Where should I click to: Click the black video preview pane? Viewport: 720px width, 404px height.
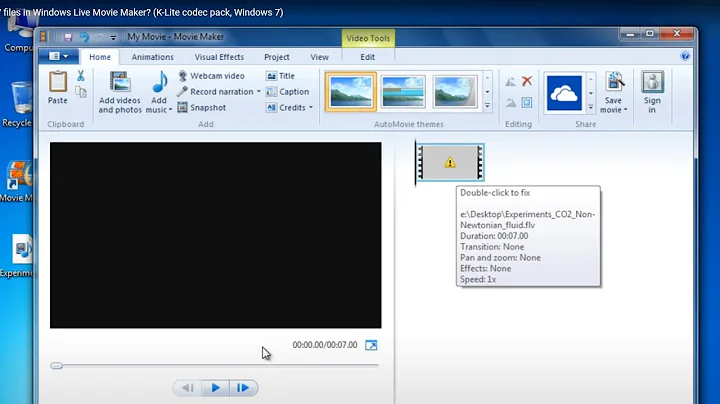pyautogui.click(x=215, y=235)
